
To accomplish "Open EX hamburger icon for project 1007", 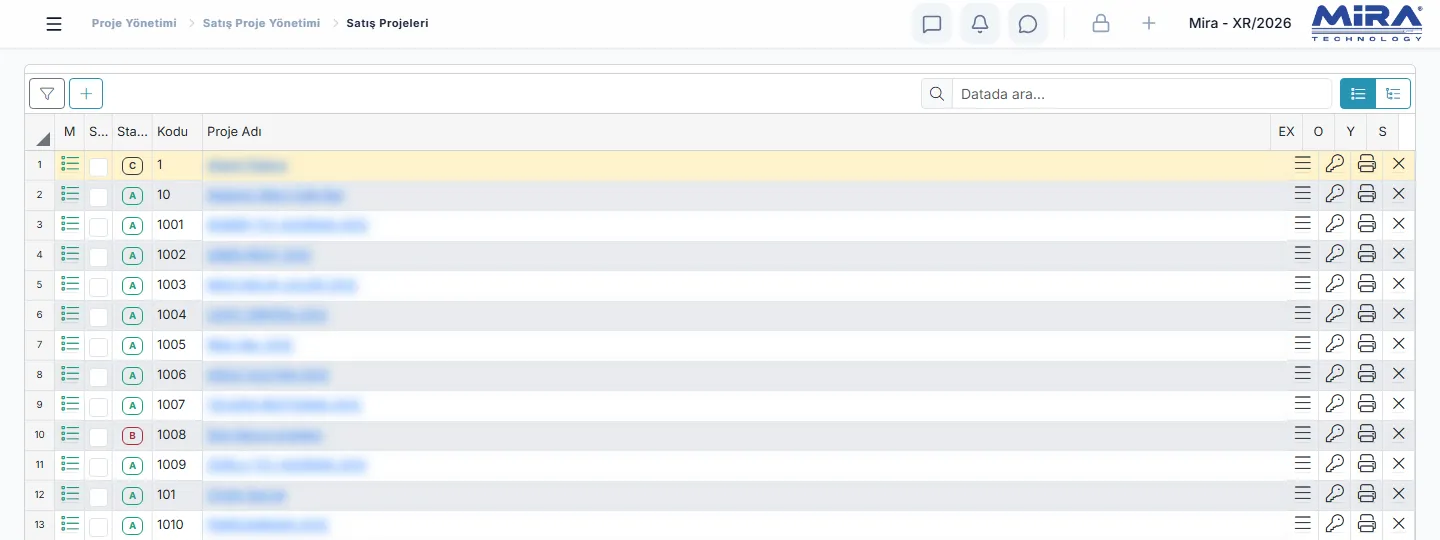I will click(1302, 404).
